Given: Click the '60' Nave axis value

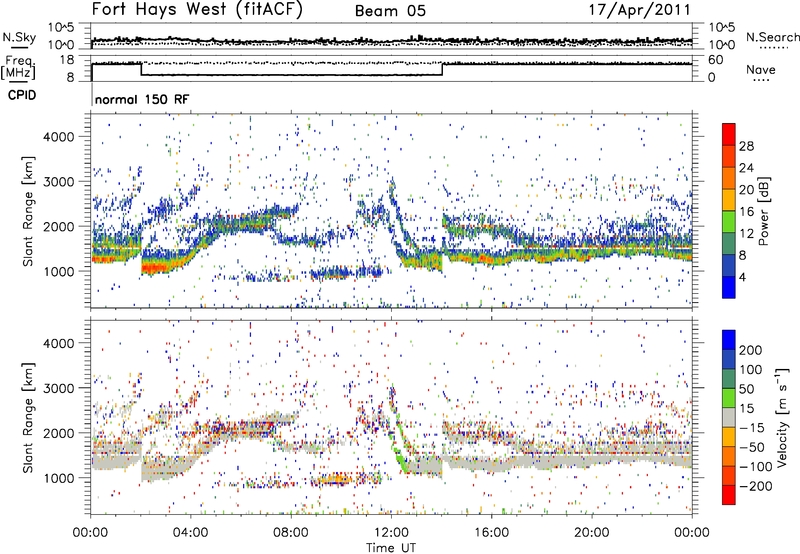Looking at the screenshot, I should click(716, 60).
